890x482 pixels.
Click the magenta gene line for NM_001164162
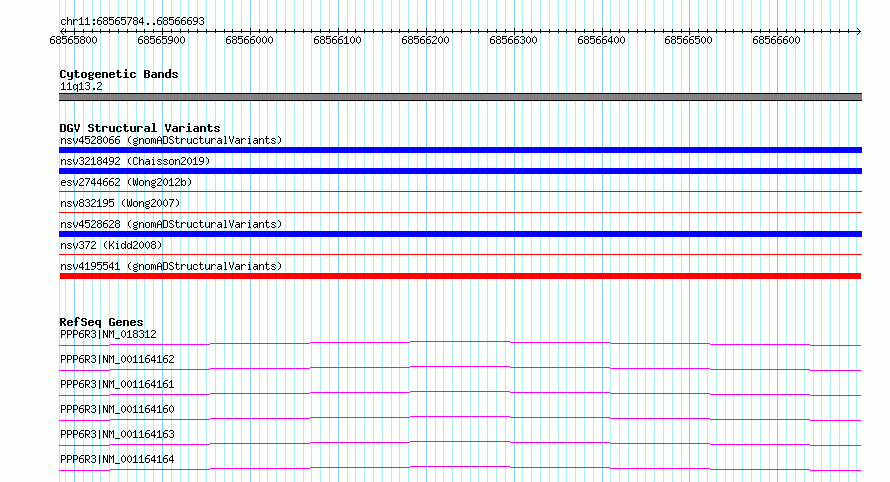460,368
